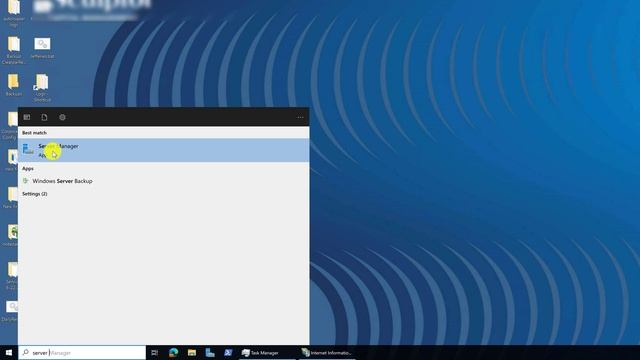Click in the taskbar search box containing "server"
This screenshot has width=640, height=360.
click(x=82, y=353)
